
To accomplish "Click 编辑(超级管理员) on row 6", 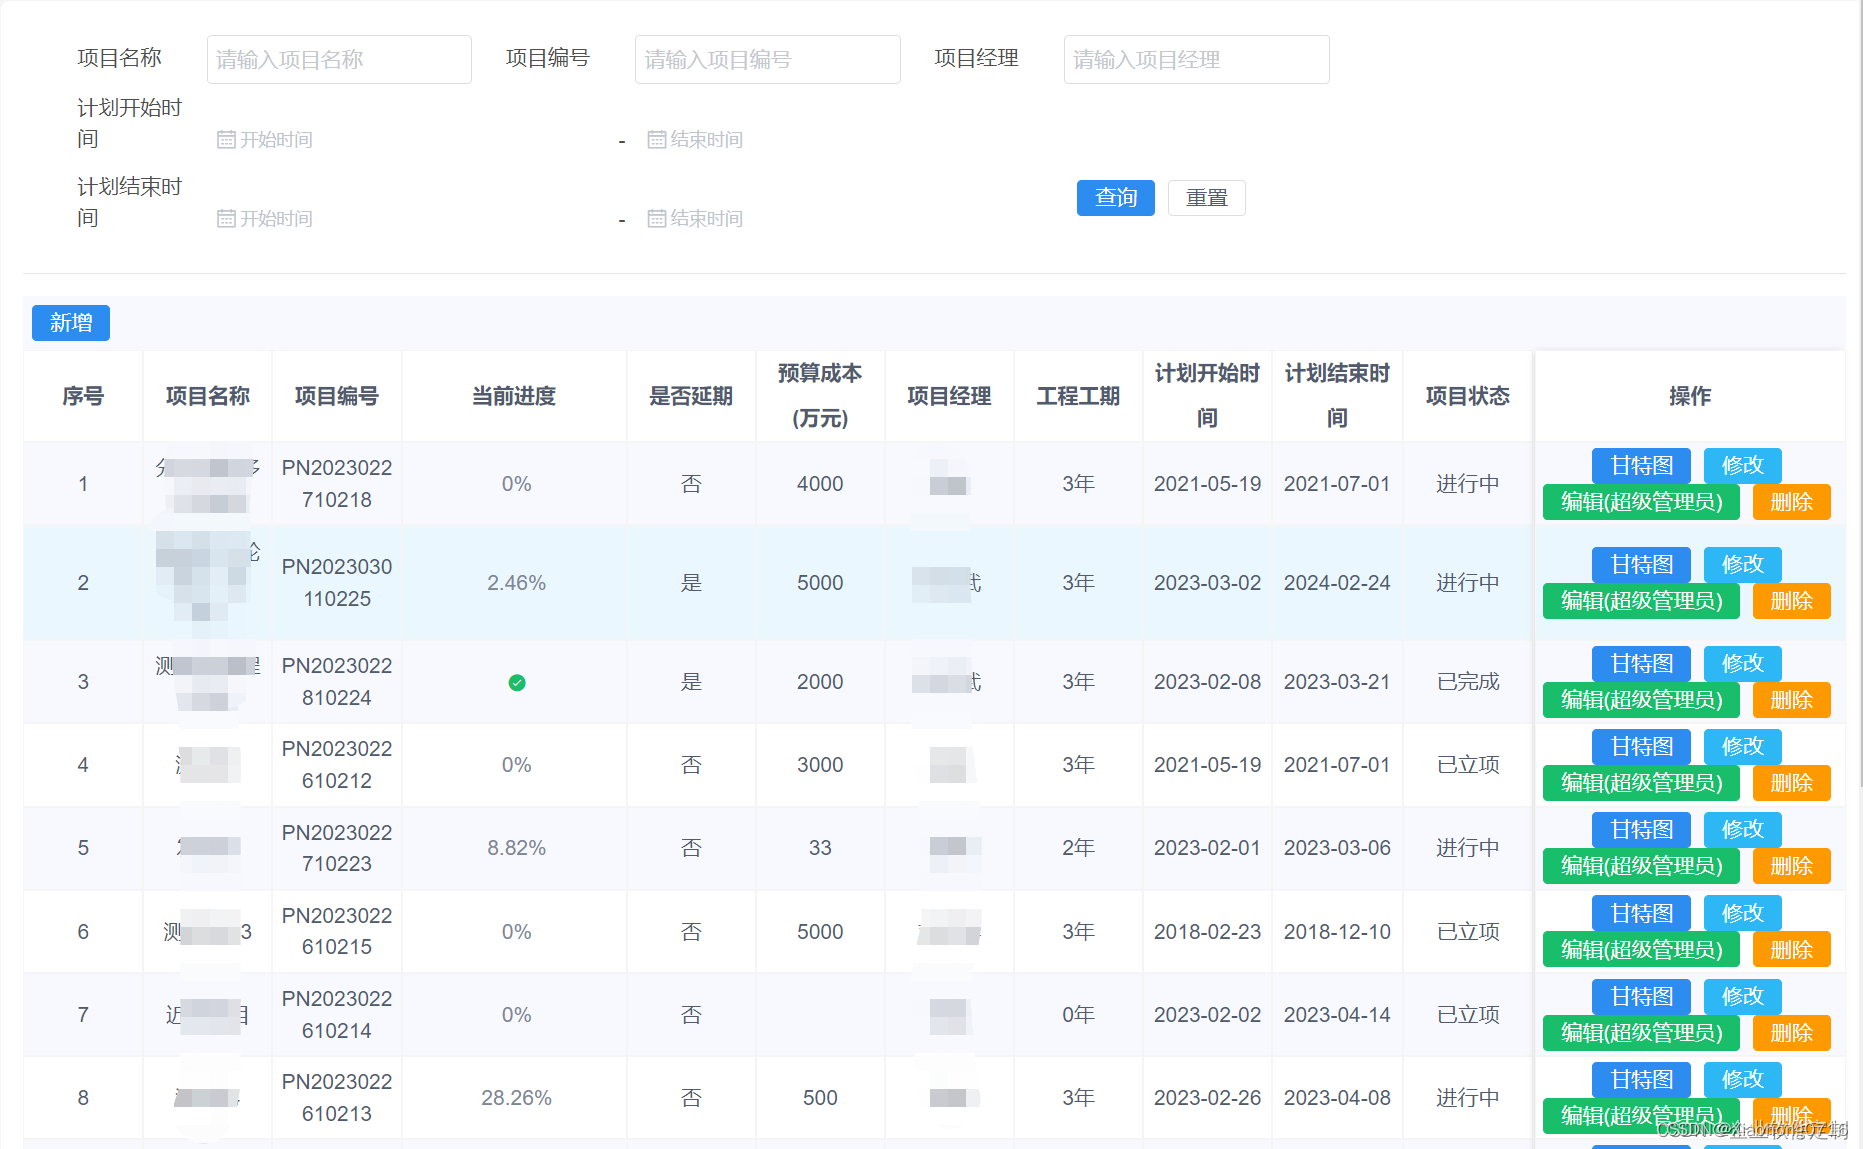I will tap(1640, 949).
